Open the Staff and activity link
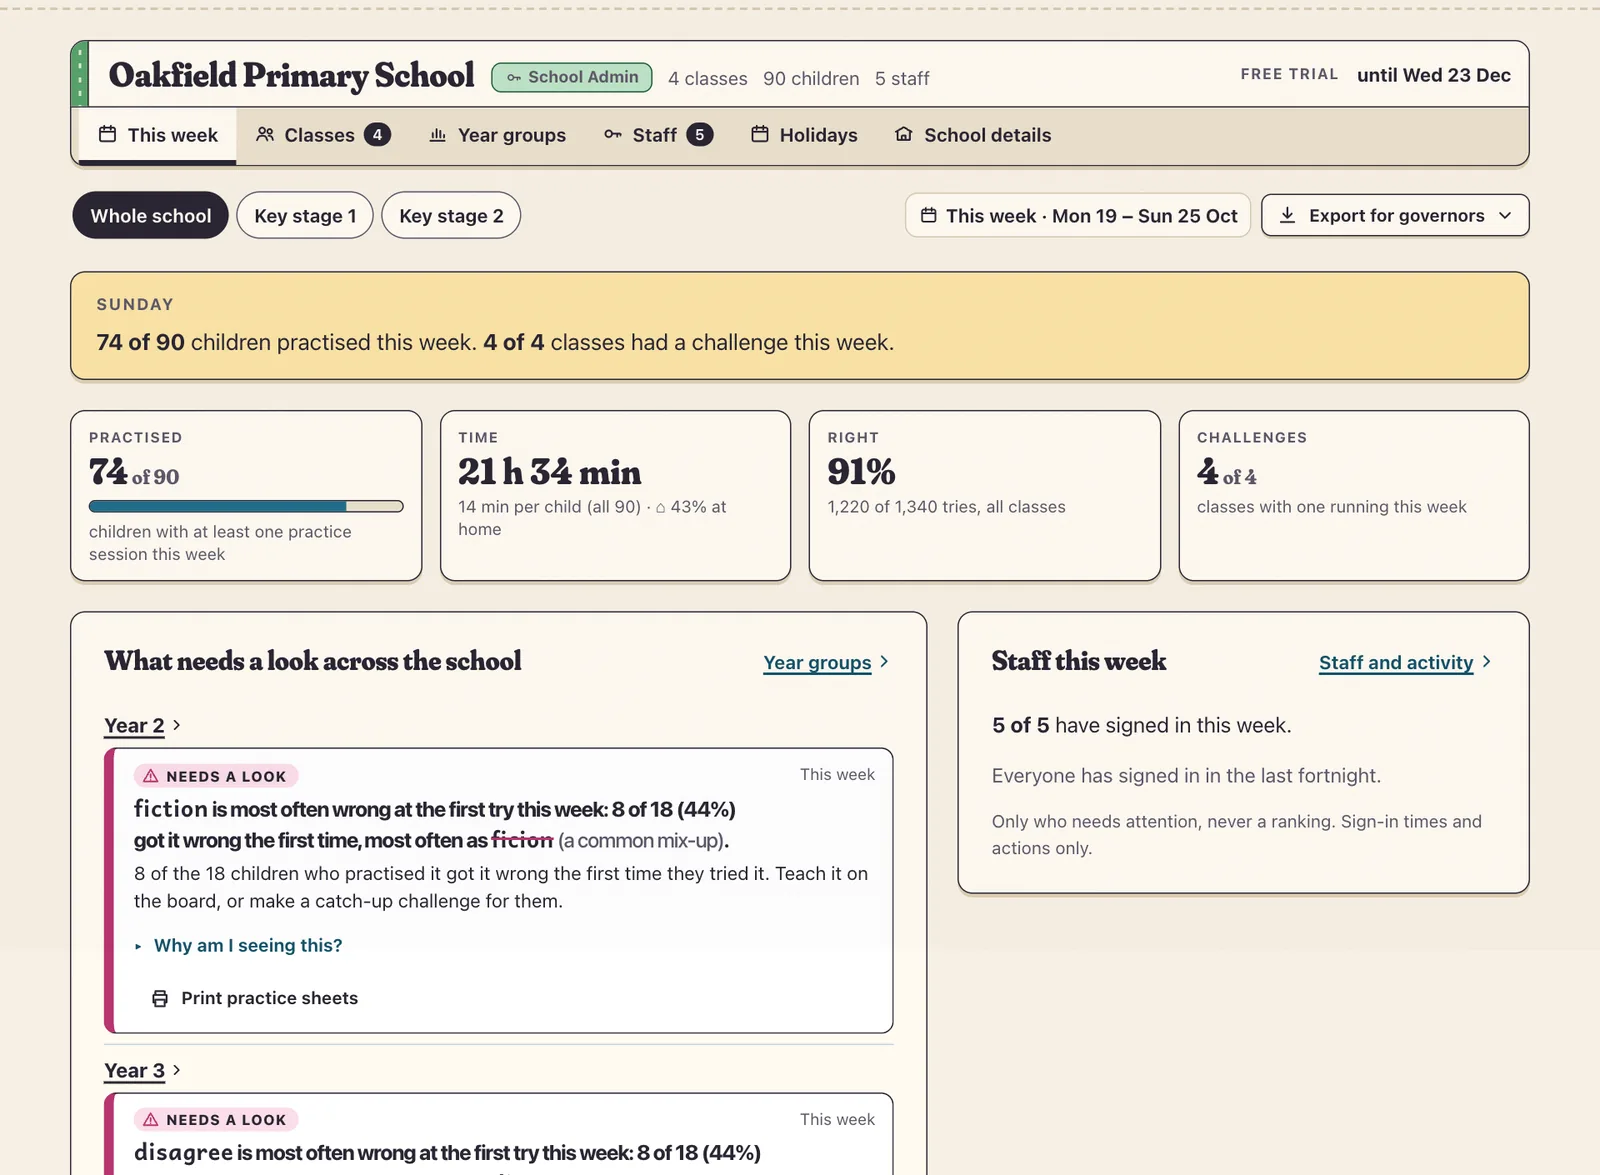The image size is (1600, 1175). (1396, 662)
